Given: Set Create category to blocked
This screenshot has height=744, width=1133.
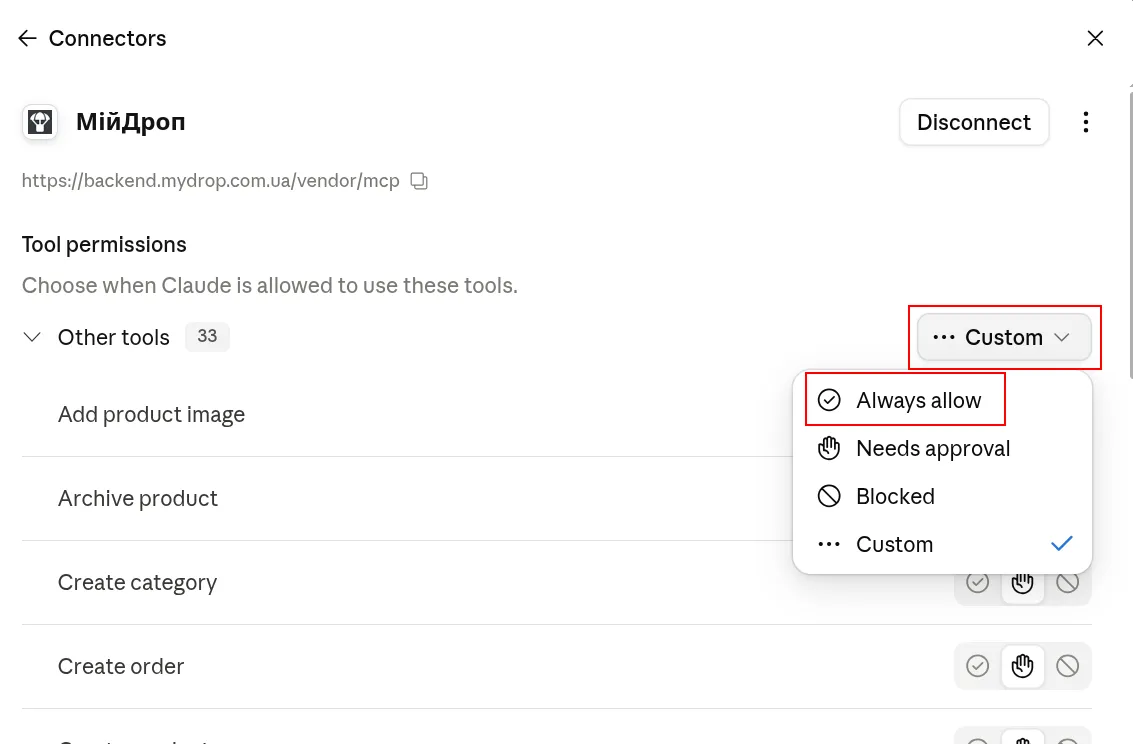Looking at the screenshot, I should coord(1067,582).
